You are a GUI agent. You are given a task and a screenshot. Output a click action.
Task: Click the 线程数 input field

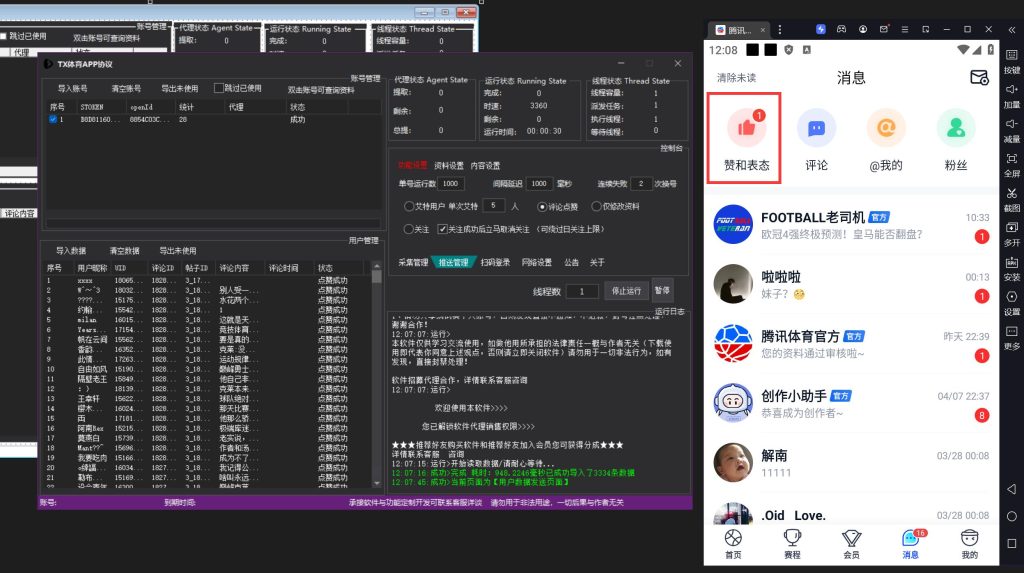click(581, 291)
